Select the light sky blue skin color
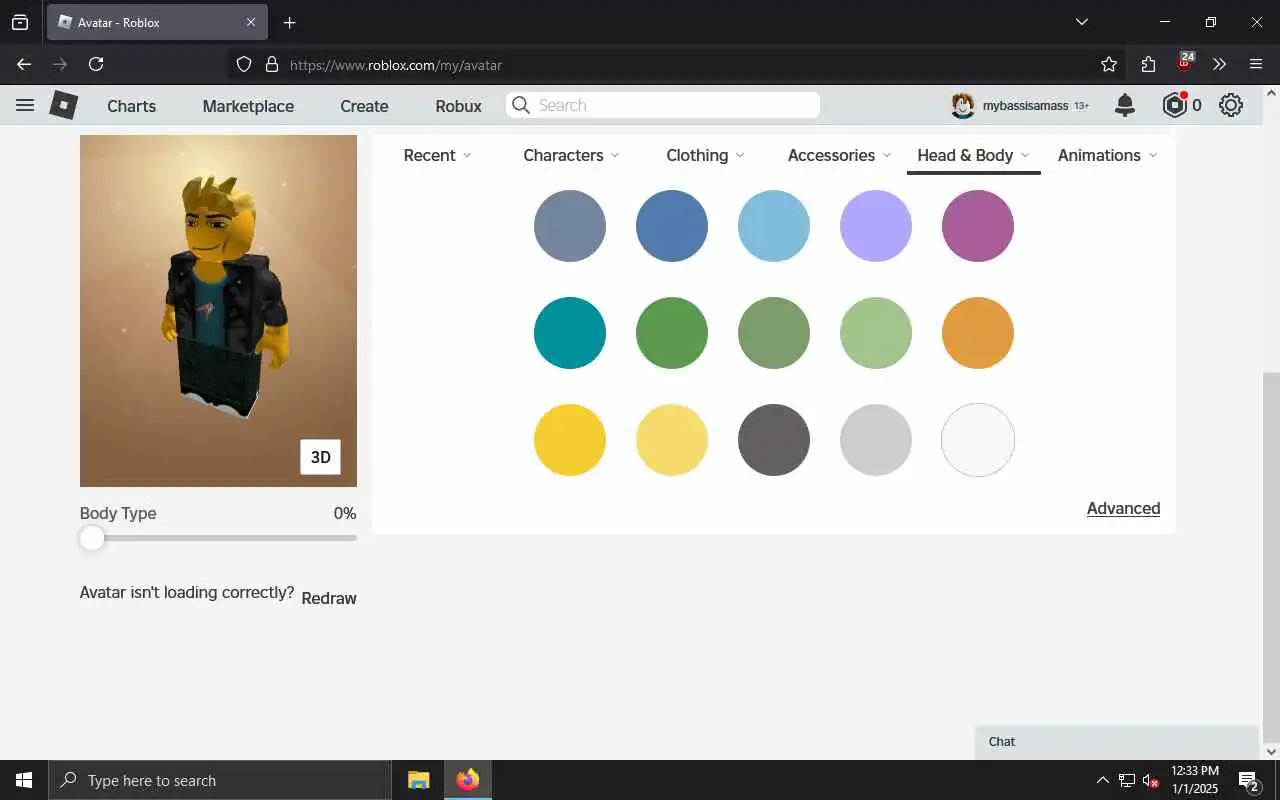1280x800 pixels. [x=774, y=226]
